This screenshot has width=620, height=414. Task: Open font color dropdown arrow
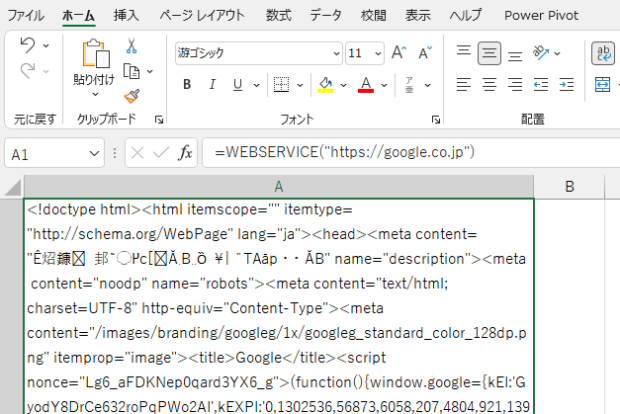[384, 85]
